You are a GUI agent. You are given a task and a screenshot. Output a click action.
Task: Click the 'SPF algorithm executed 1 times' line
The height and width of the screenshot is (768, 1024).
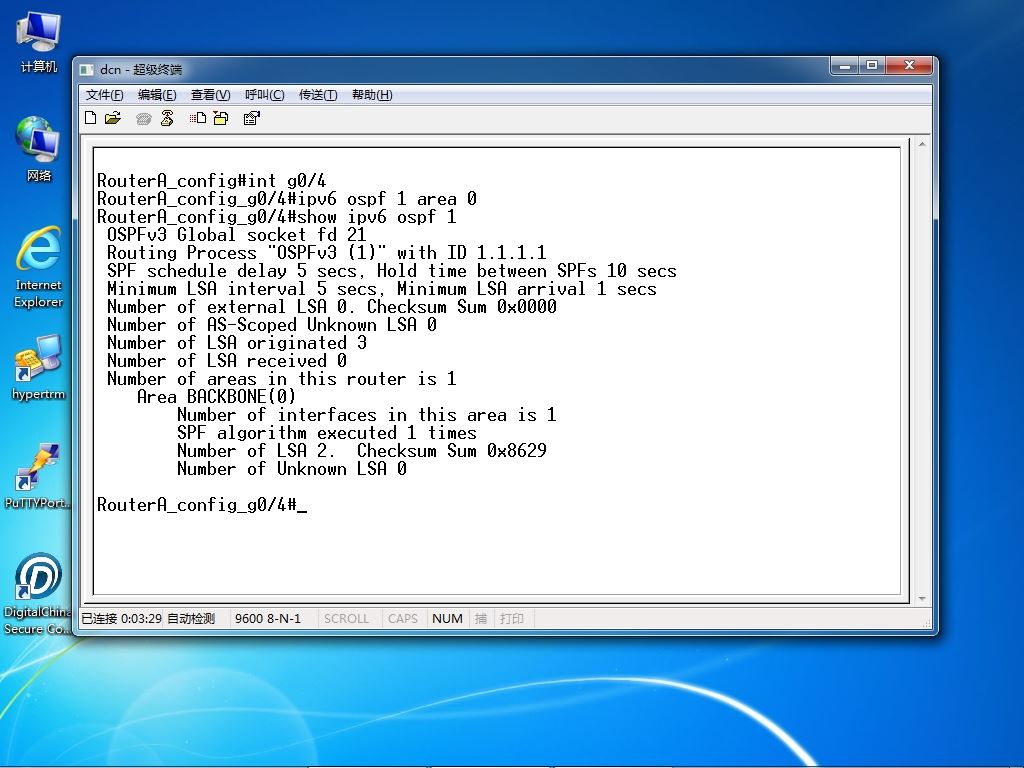(x=327, y=433)
